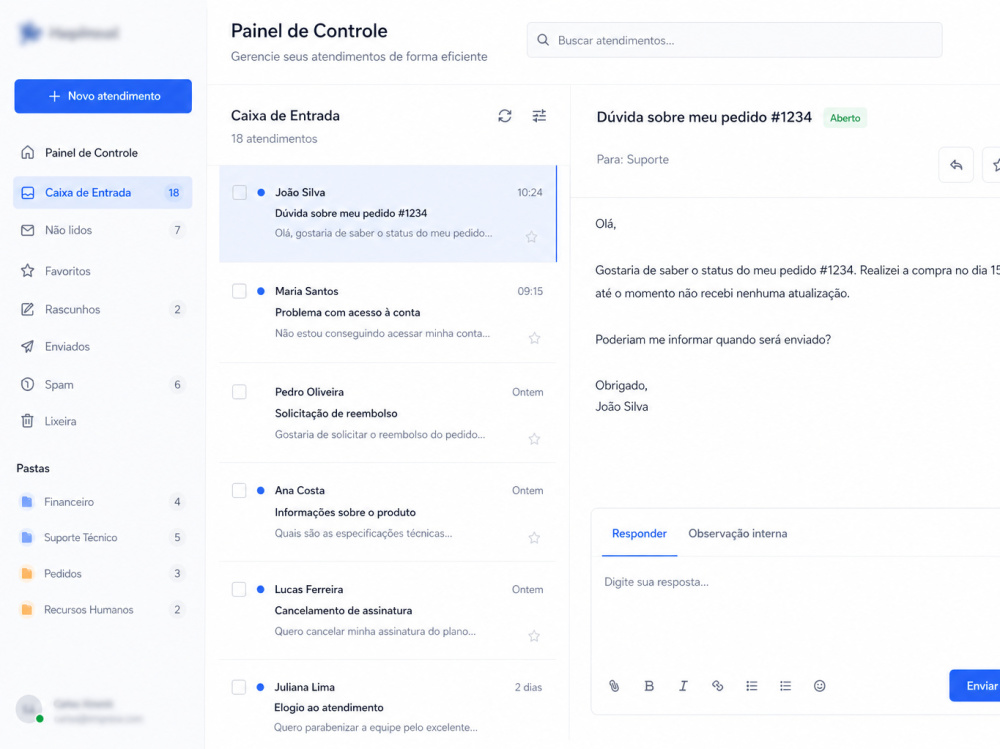1000x749 pixels.
Task: Click the envelope icon for Não lidos
Action: point(27,230)
